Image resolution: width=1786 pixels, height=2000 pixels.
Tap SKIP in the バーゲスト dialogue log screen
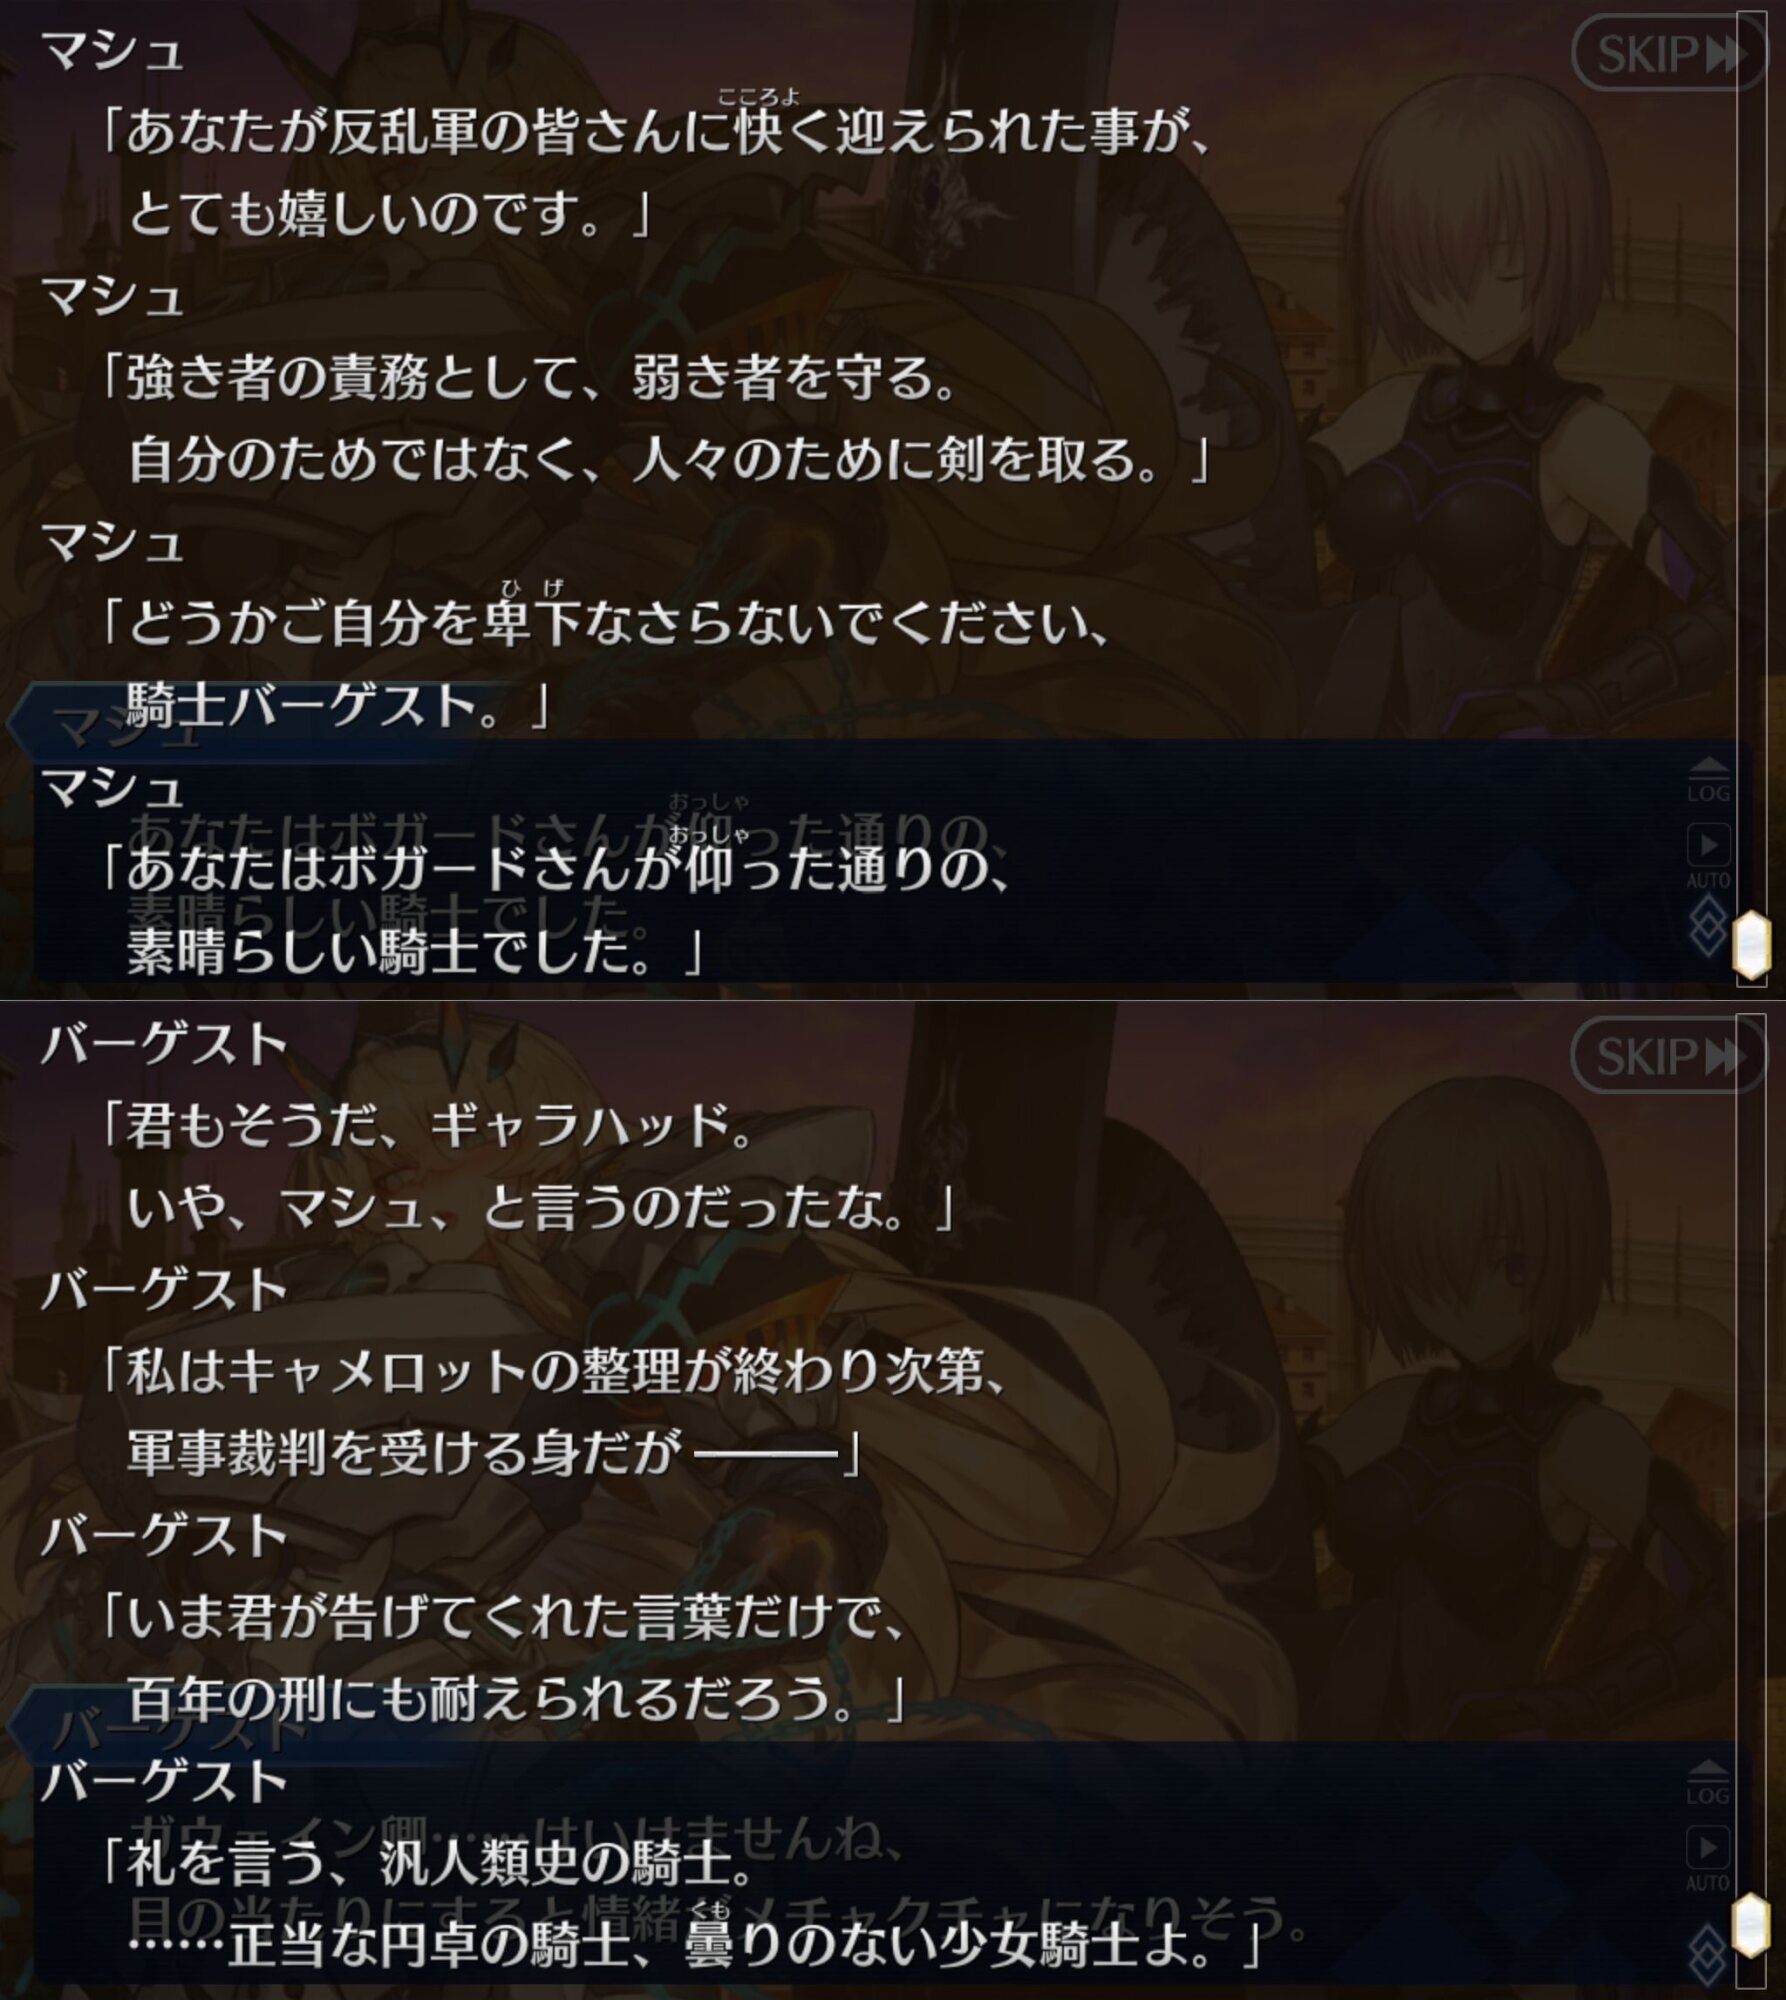pyautogui.click(x=1668, y=1055)
